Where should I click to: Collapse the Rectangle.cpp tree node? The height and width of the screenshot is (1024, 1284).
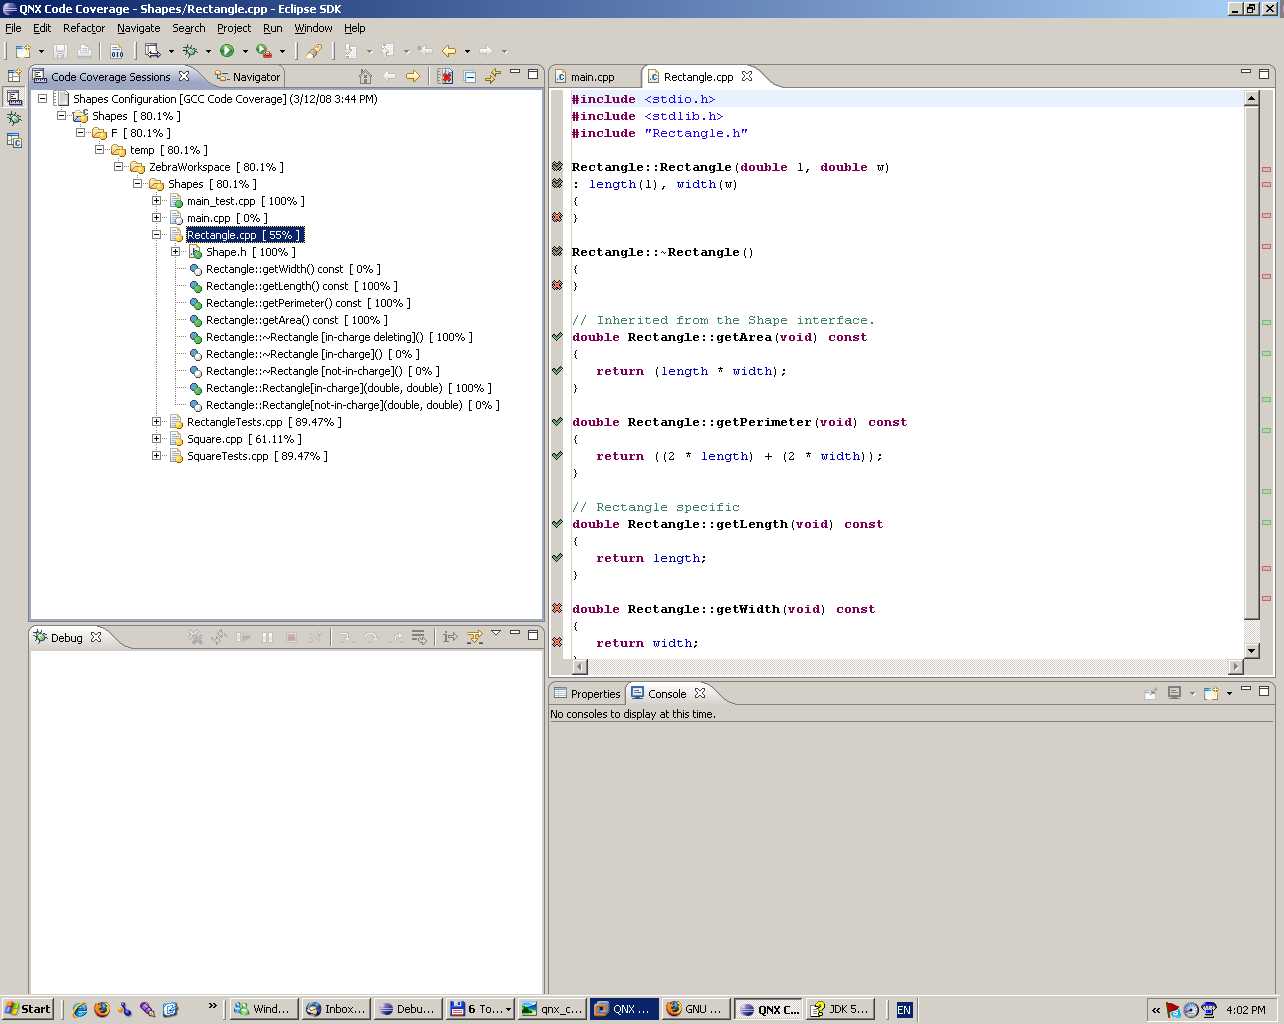[157, 235]
